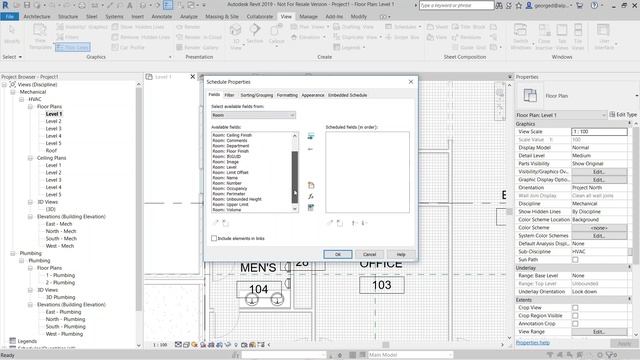Click the Combine parameters icon in the dialog
Viewport: 640px width, 360px height.
coord(311,207)
